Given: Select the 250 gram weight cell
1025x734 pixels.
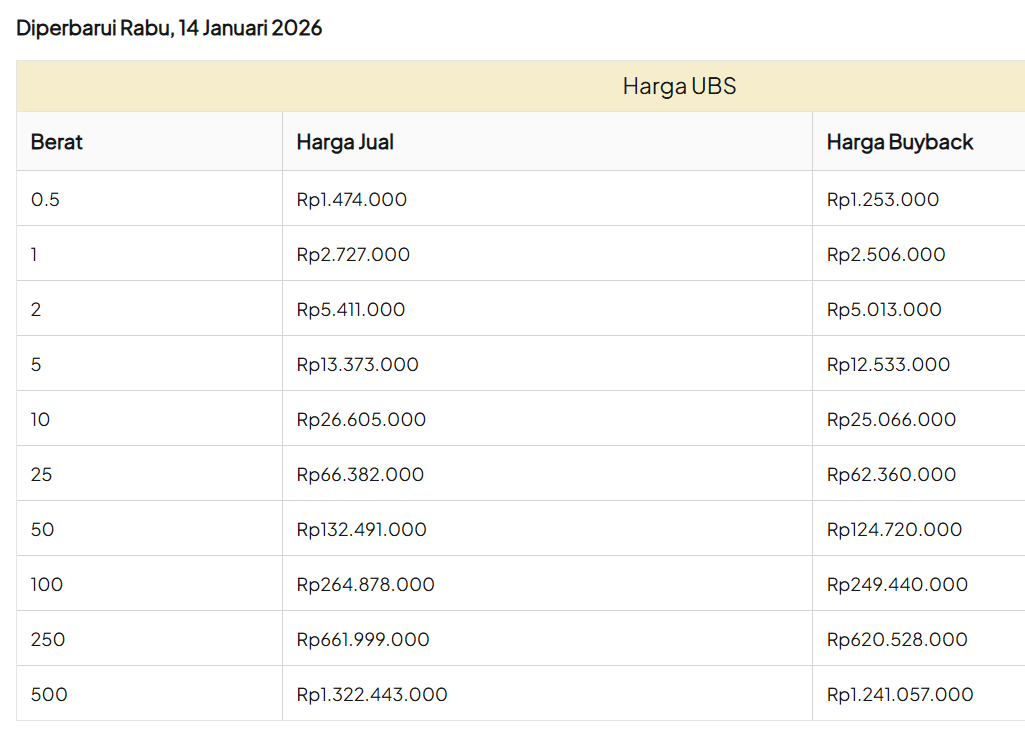Looking at the screenshot, I should [x=48, y=639].
